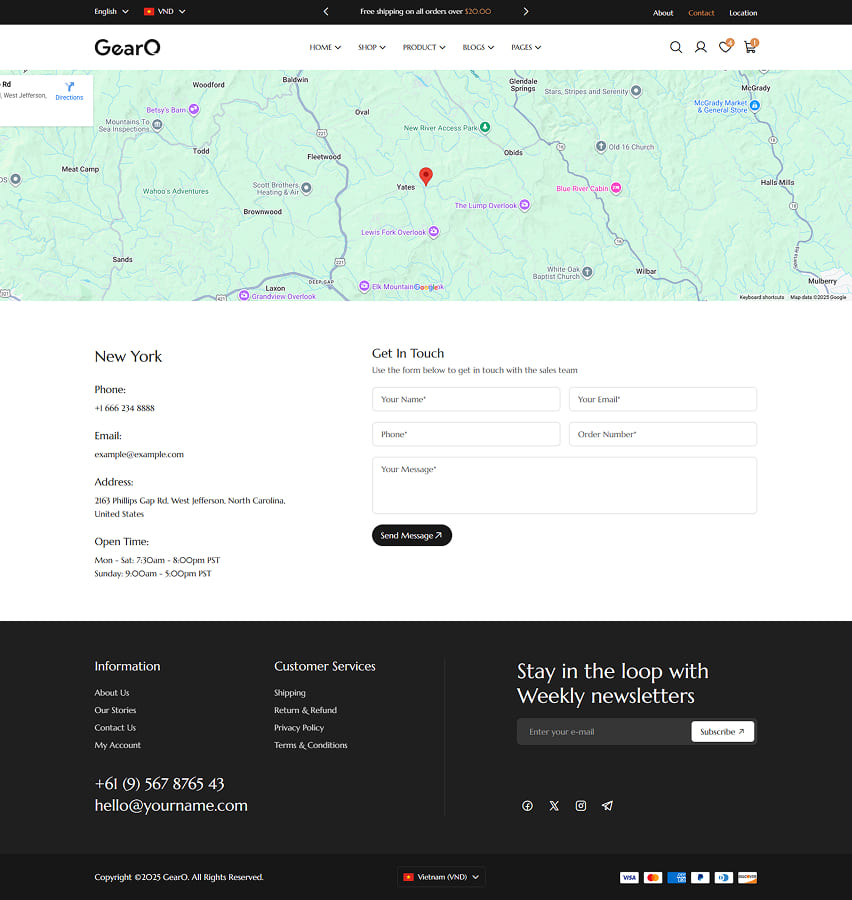Open the SHOP navigation menu
Viewport: 852px width, 900px height.
coord(371,47)
